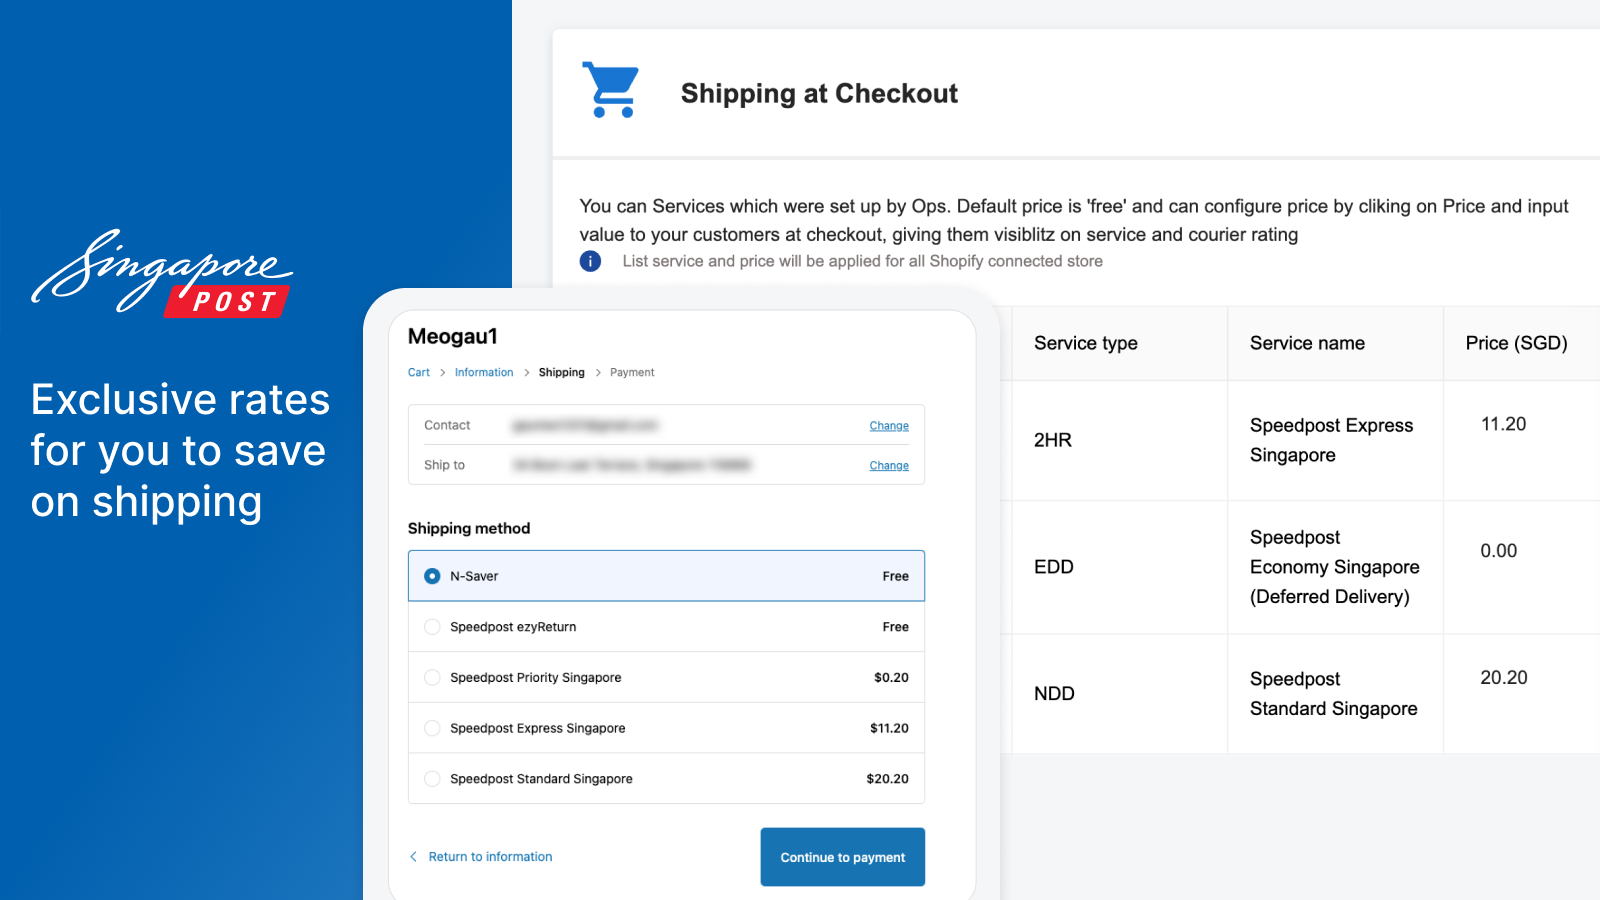
Task: Edit the 11.20 price for Speedpost Express
Action: pyautogui.click(x=1503, y=424)
